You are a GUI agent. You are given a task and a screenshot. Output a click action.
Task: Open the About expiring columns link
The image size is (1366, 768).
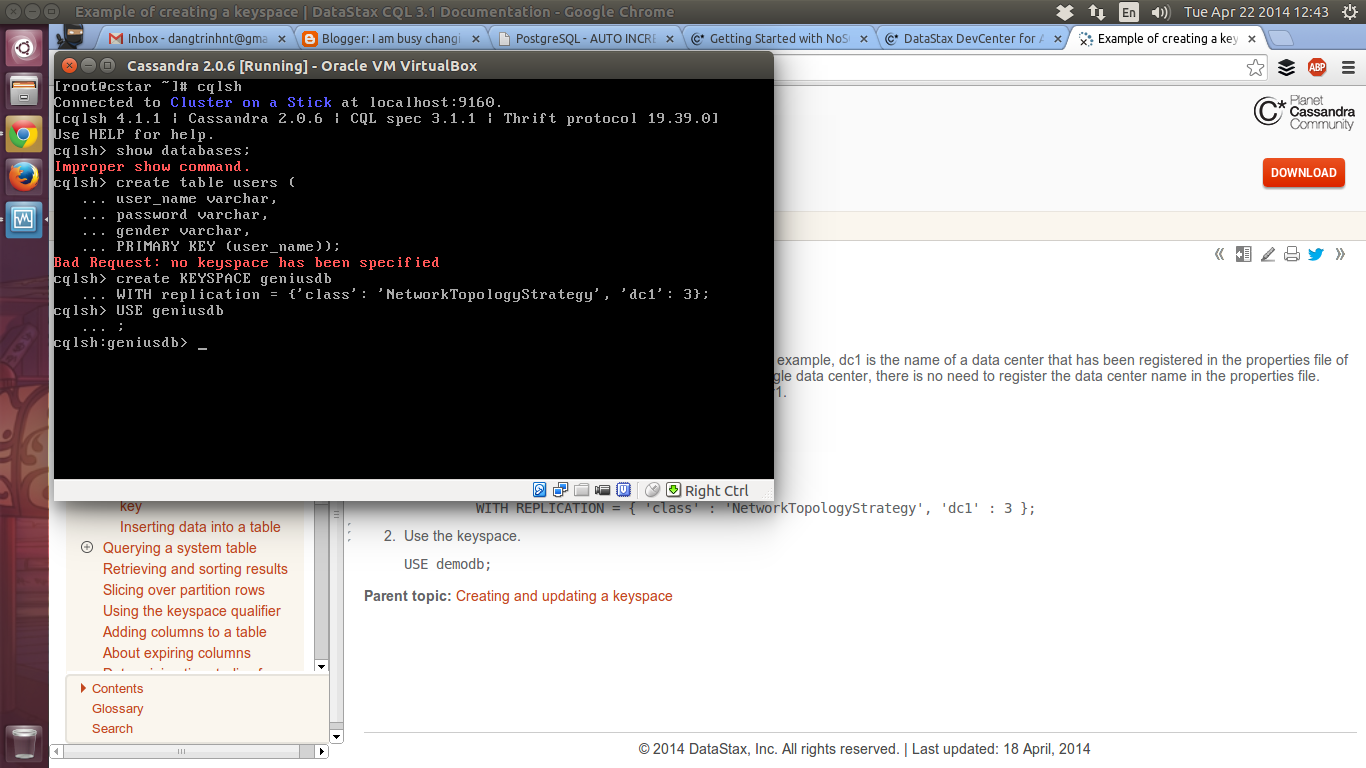coord(177,653)
